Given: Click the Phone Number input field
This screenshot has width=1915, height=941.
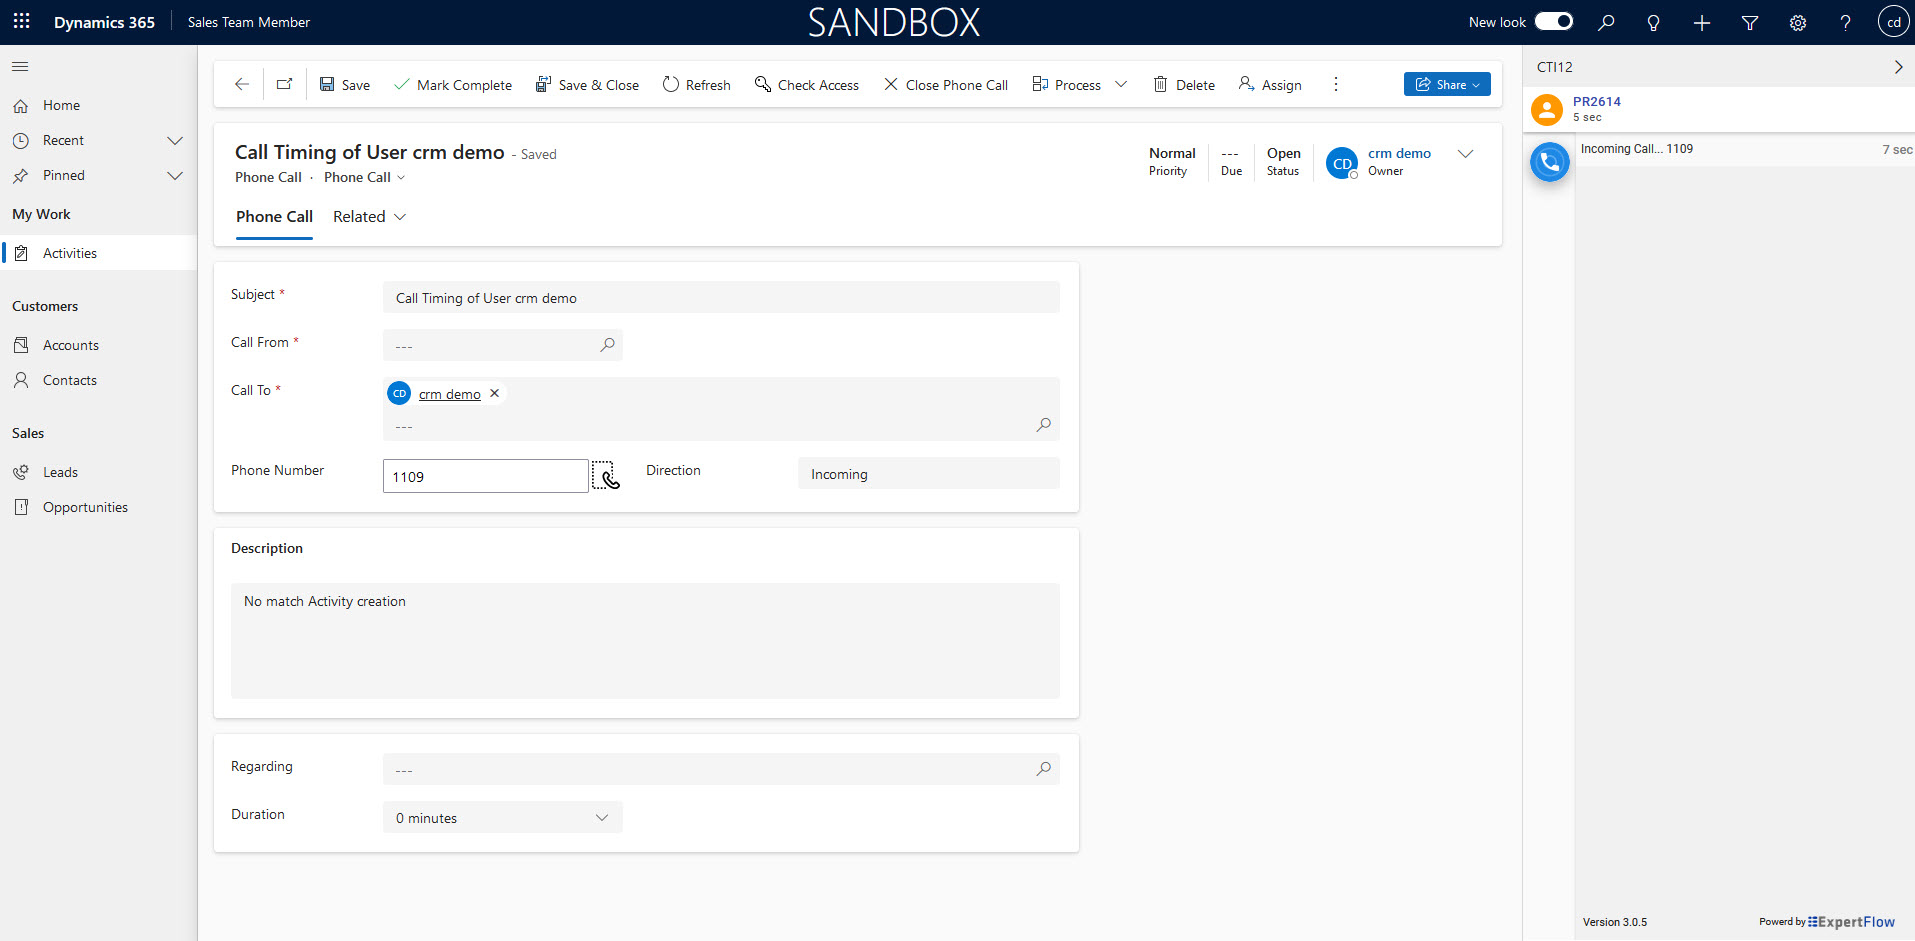Looking at the screenshot, I should click(485, 477).
